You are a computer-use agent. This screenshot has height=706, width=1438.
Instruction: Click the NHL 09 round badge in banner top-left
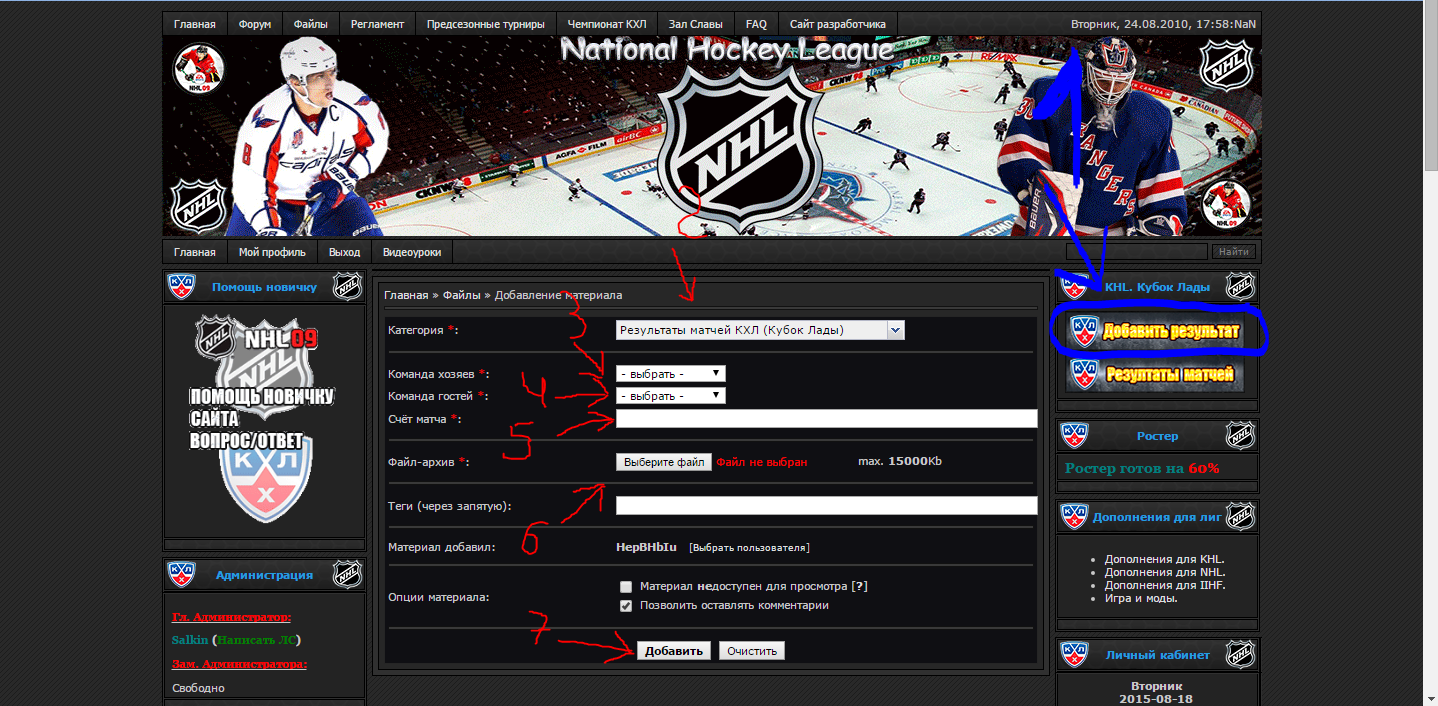tap(198, 69)
